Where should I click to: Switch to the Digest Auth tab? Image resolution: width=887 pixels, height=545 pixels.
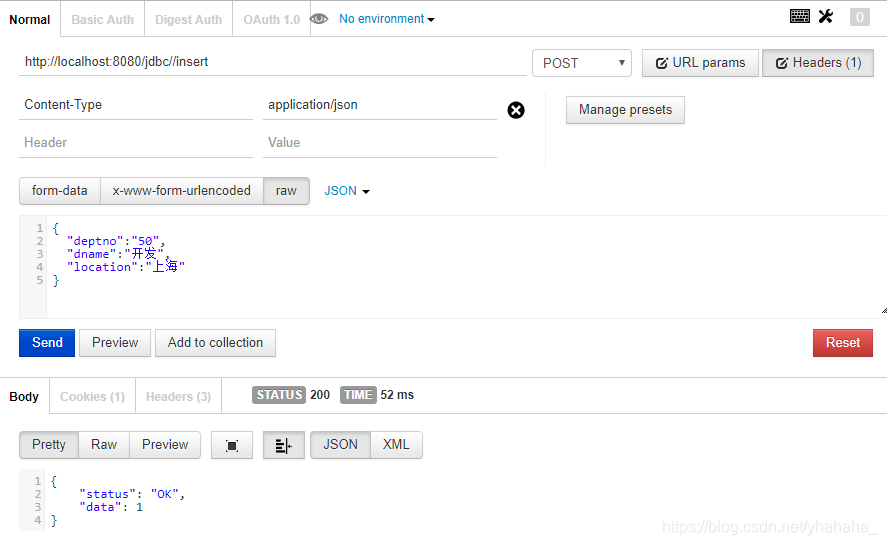coord(188,20)
